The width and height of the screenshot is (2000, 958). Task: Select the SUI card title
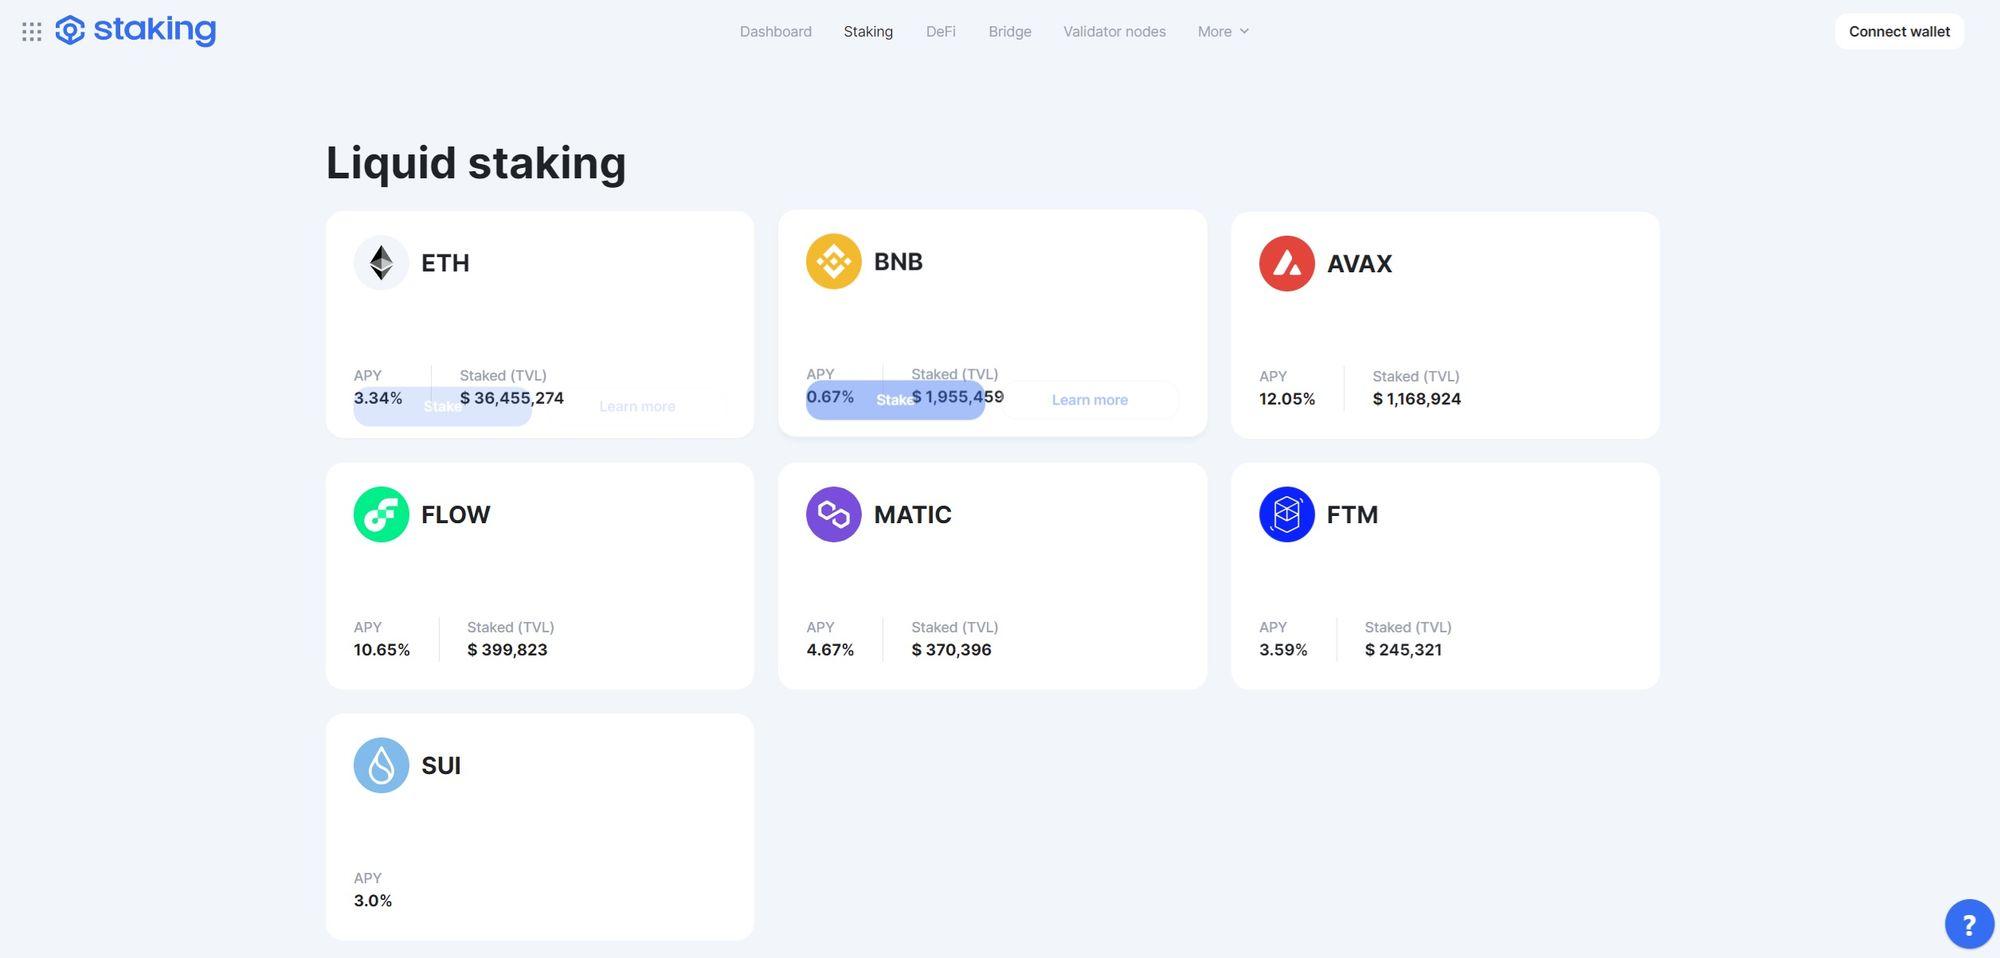coord(441,765)
